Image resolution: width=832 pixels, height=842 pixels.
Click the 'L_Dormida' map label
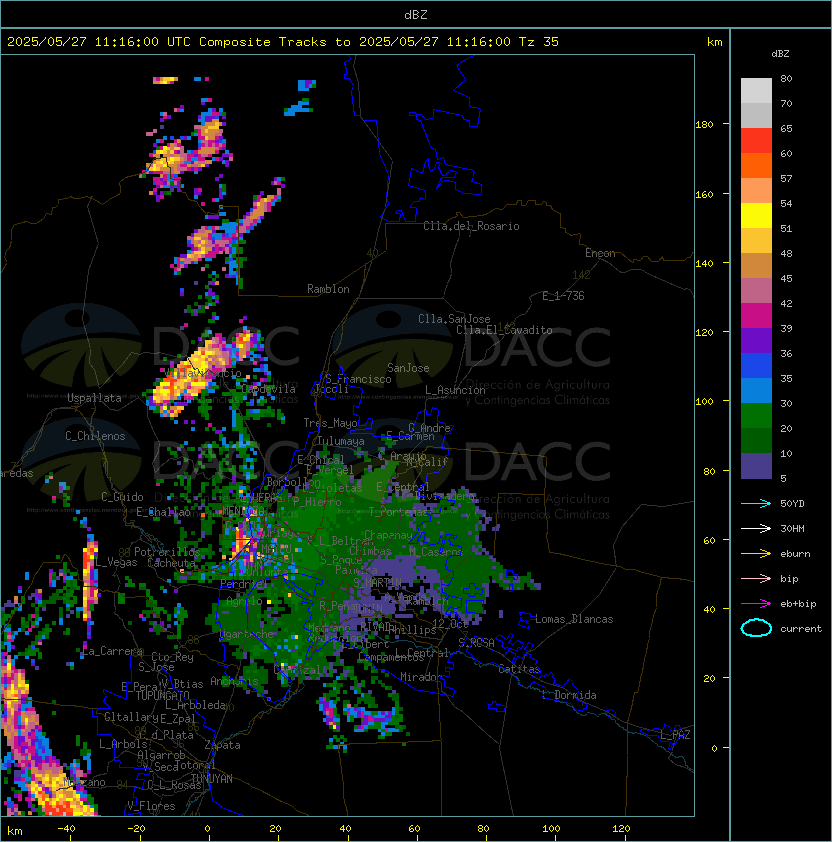[569, 695]
